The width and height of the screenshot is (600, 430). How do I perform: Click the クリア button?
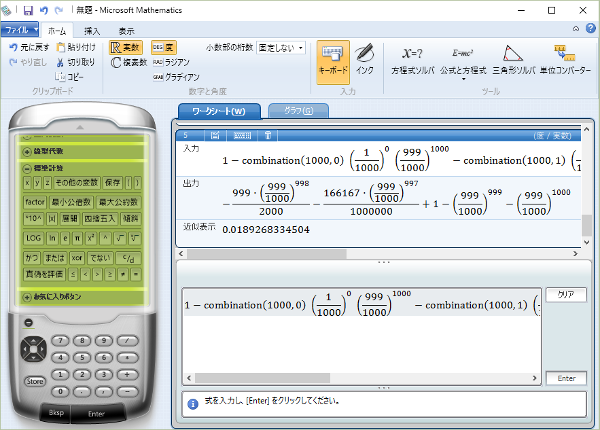coord(566,295)
